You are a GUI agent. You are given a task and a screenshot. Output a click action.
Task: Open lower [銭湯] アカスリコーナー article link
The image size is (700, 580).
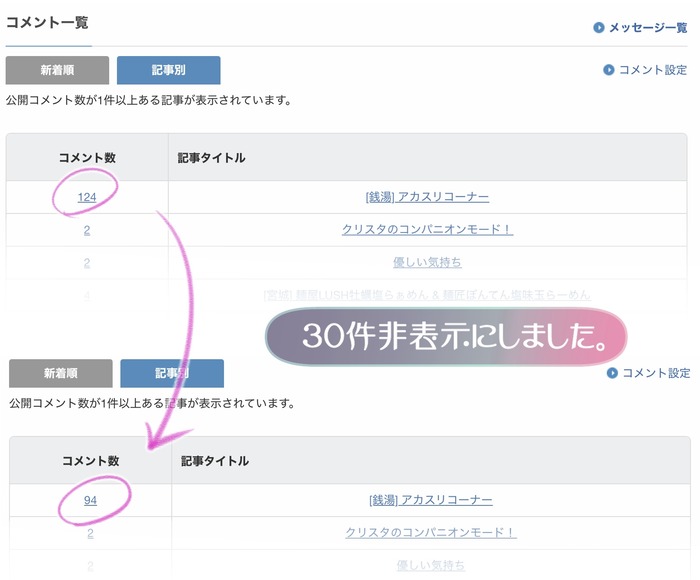pyautogui.click(x=431, y=500)
